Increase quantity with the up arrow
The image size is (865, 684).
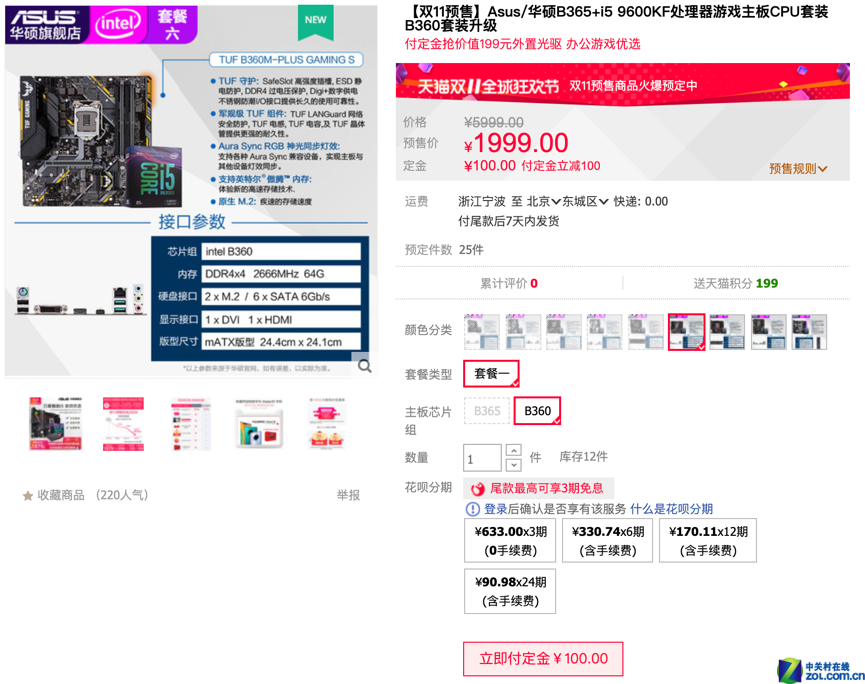513,450
